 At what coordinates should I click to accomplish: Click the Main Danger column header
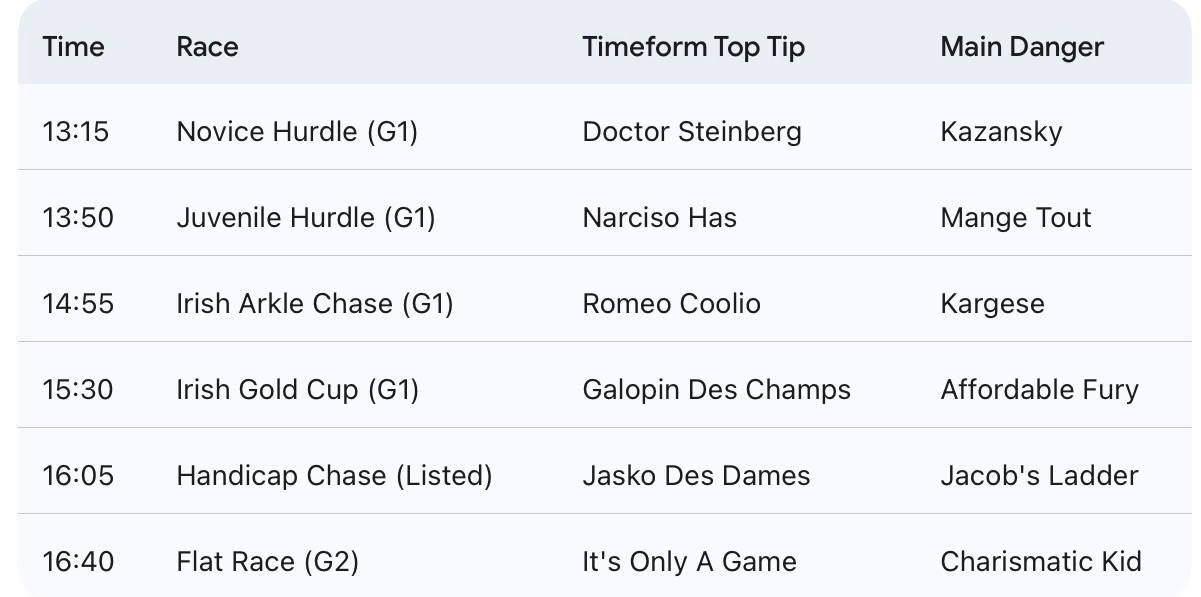(x=1022, y=47)
